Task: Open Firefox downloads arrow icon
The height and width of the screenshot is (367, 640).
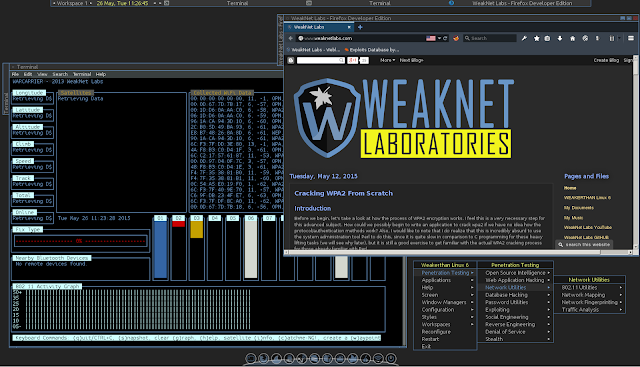Action: point(560,38)
